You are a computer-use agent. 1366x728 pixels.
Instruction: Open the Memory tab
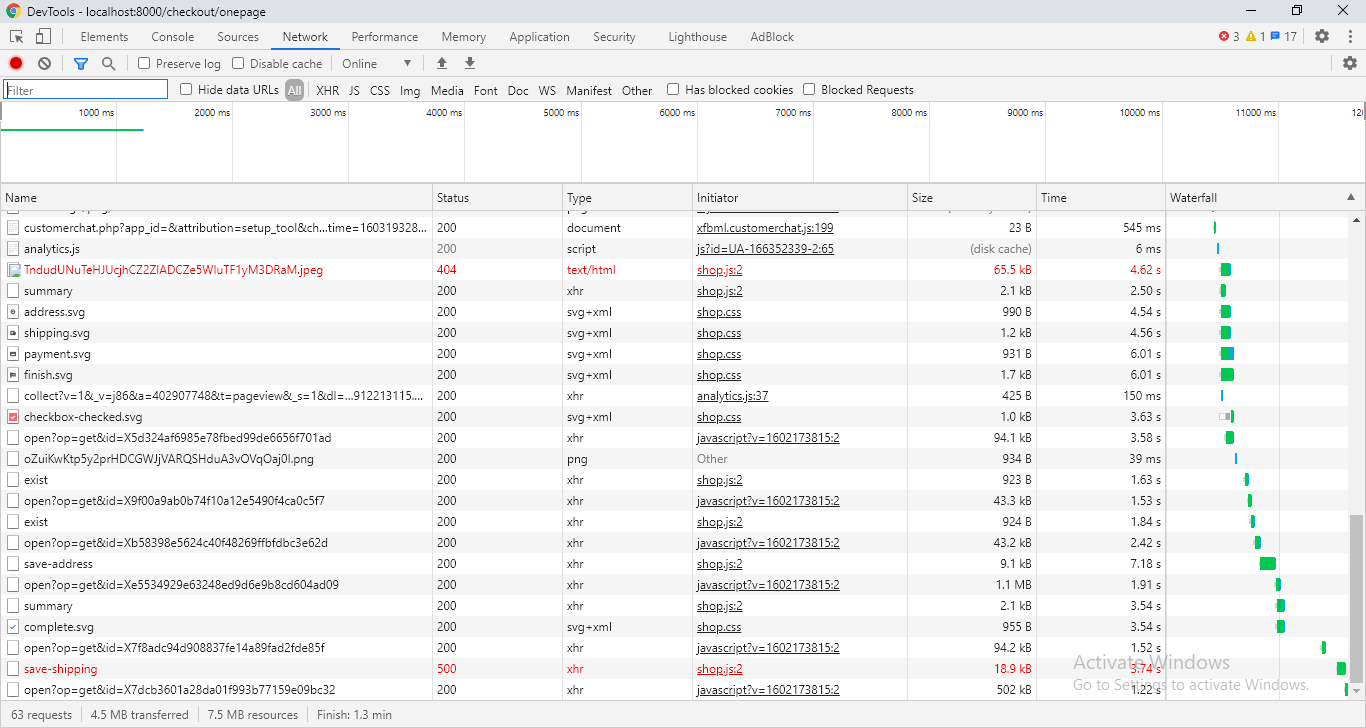pyautogui.click(x=464, y=37)
